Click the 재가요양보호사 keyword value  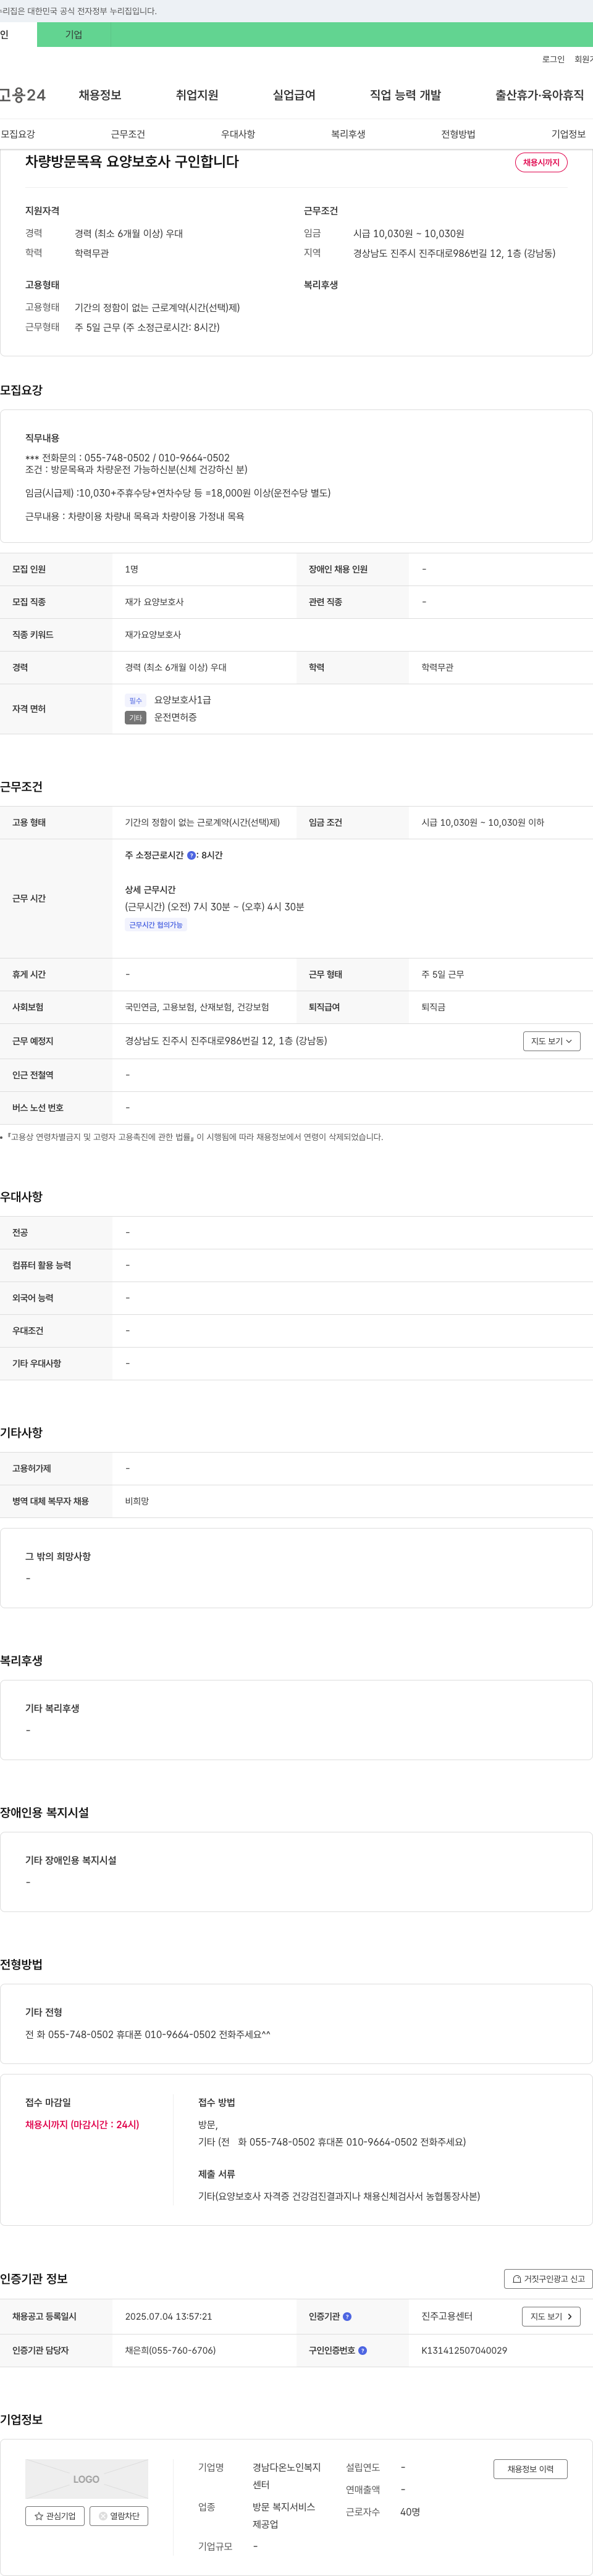click(153, 635)
